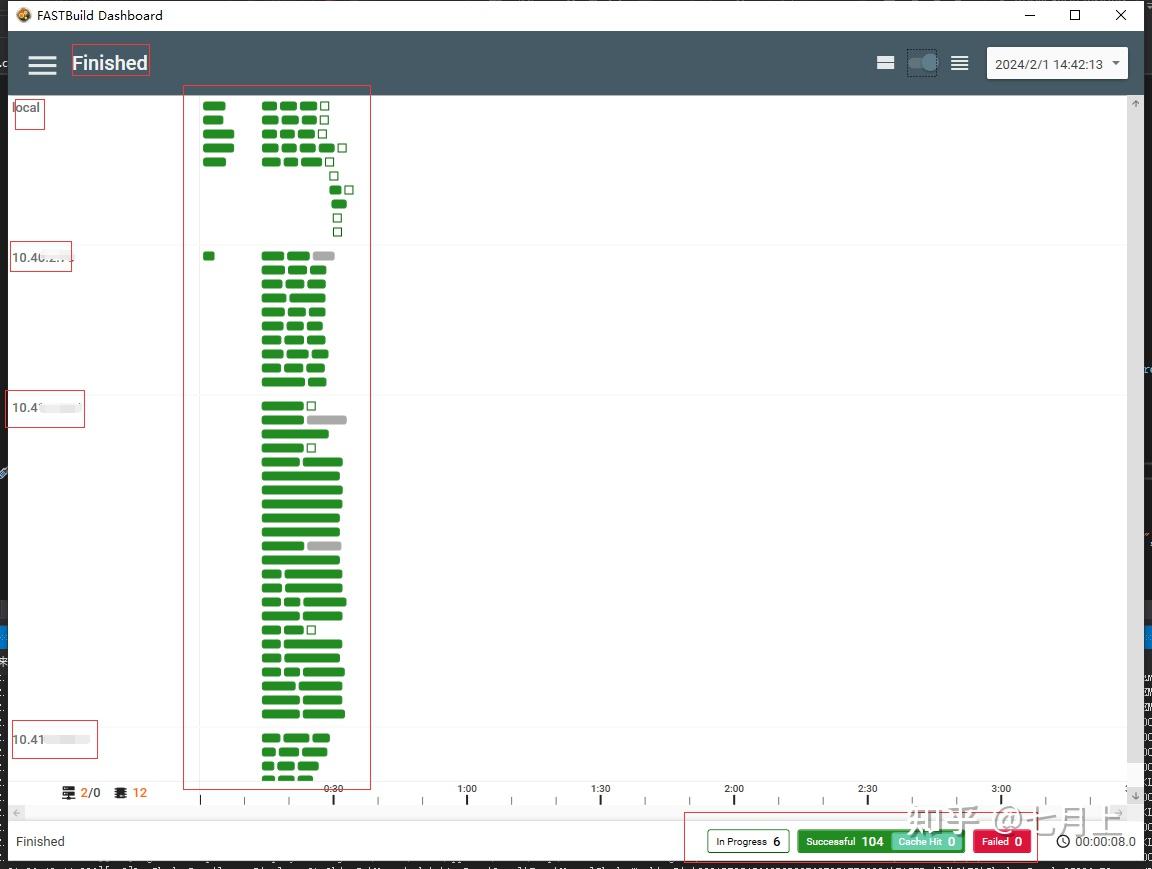Image resolution: width=1152 pixels, height=869 pixels.
Task: Select the local worker row label
Action: coord(26,108)
